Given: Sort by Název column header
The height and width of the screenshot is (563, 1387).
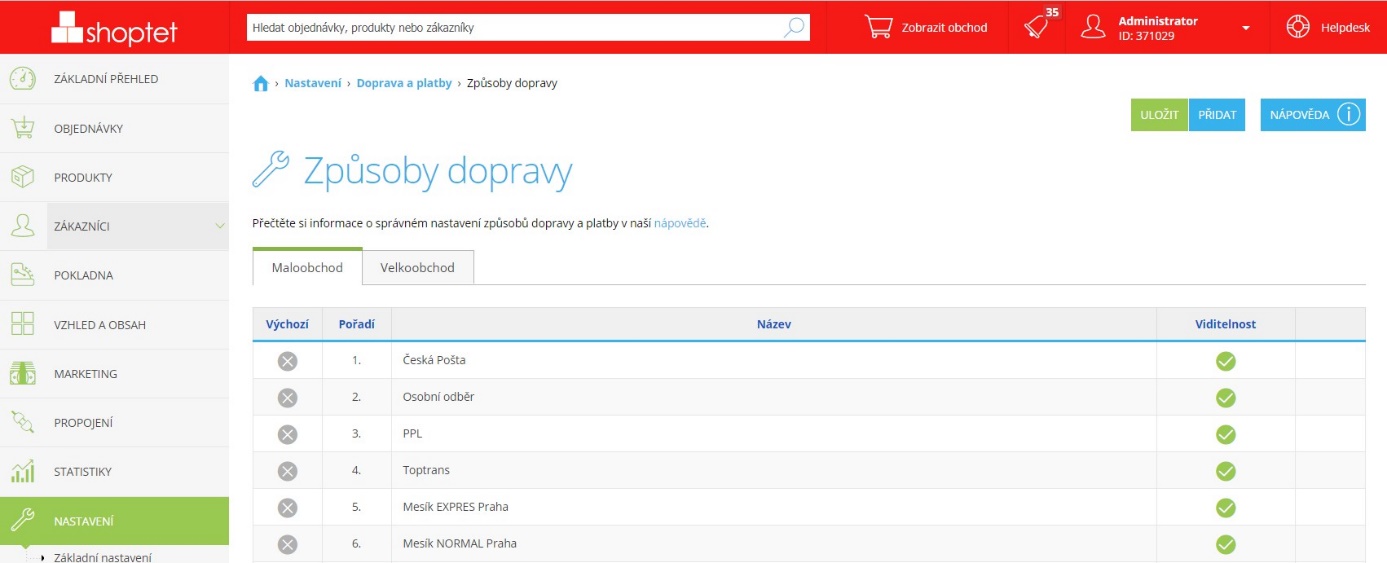Looking at the screenshot, I should [x=774, y=324].
